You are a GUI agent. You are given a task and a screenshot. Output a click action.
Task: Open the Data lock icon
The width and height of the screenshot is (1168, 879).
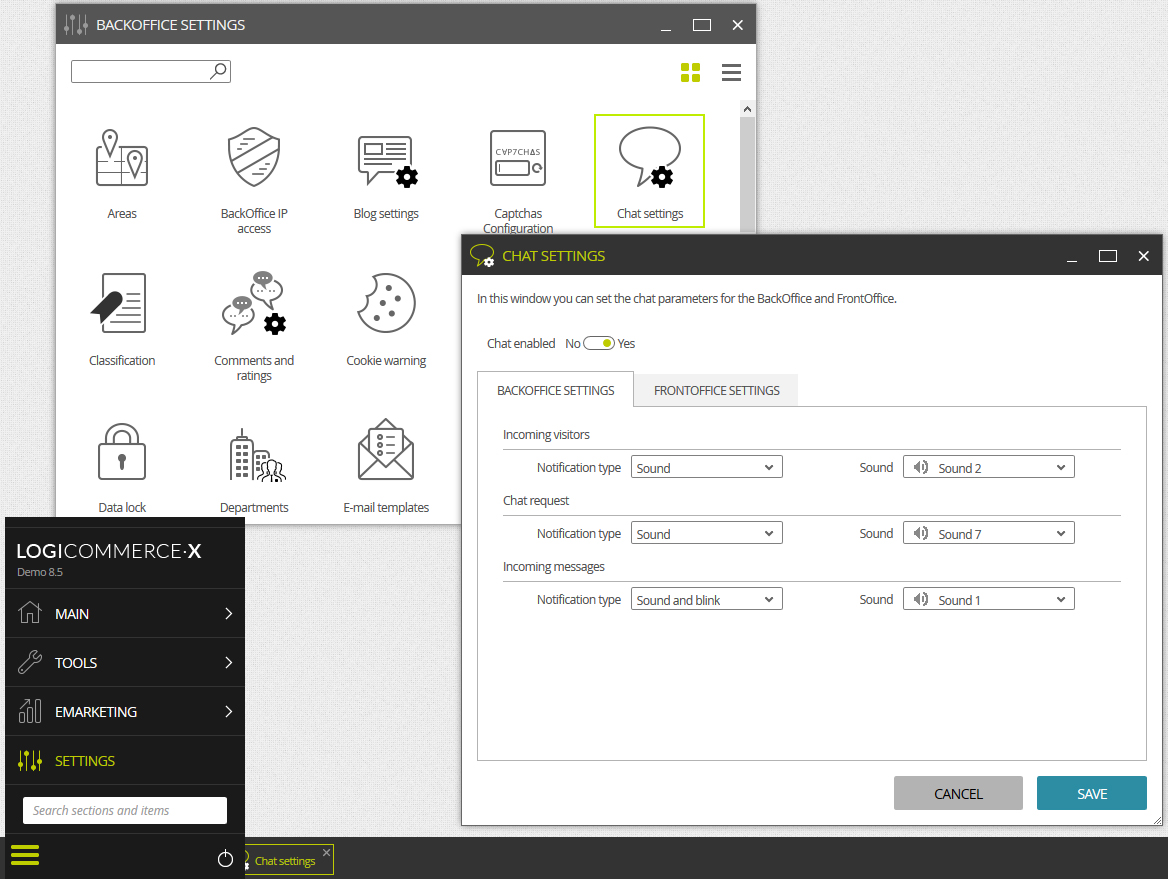[x=122, y=451]
